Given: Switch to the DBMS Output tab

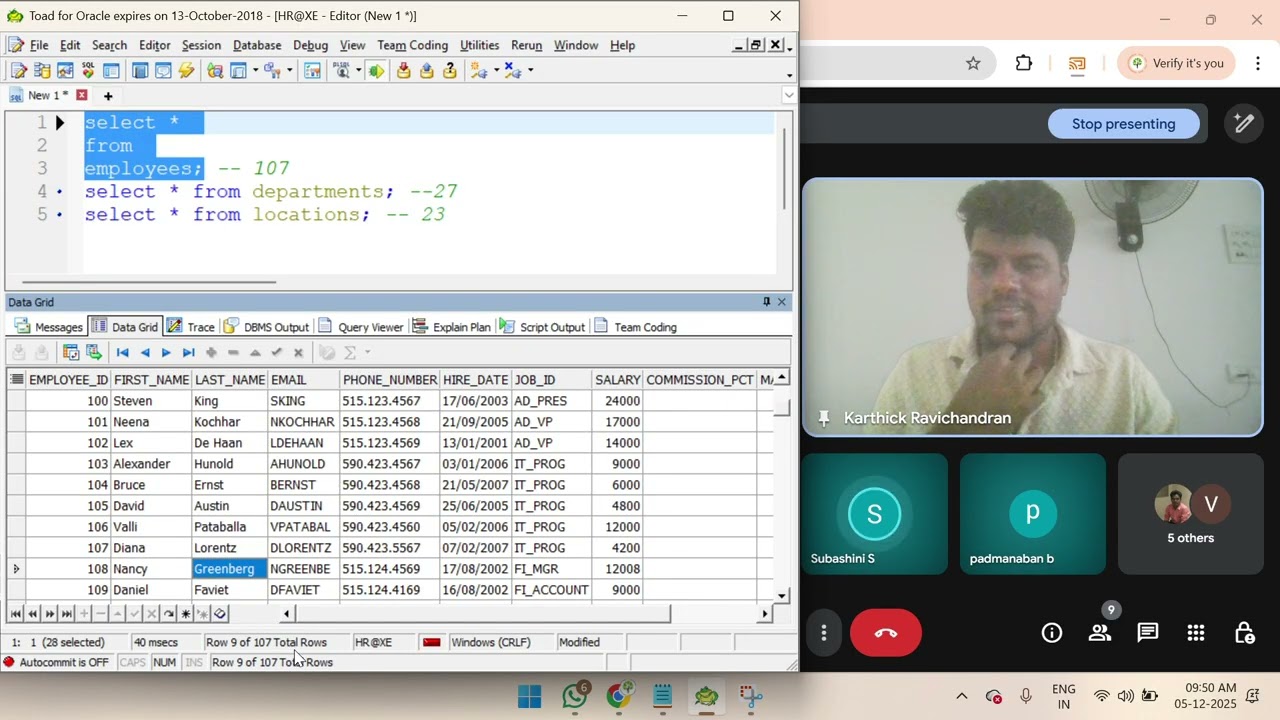Looking at the screenshot, I should [266, 327].
